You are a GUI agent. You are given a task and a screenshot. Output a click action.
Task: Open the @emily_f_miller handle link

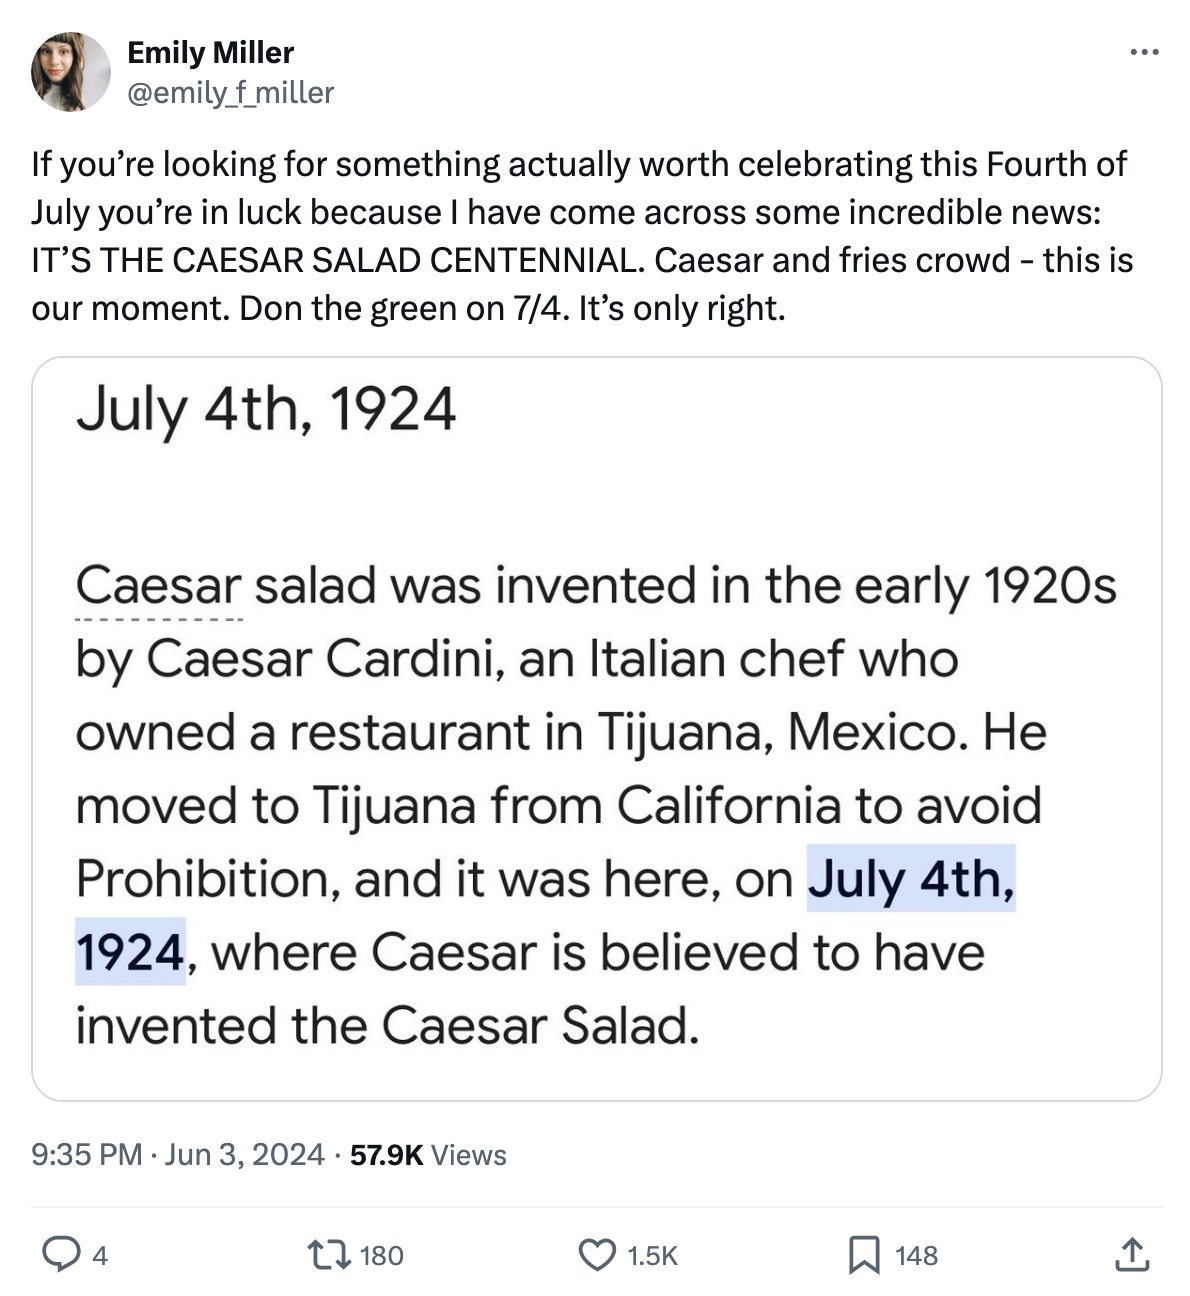230,93
